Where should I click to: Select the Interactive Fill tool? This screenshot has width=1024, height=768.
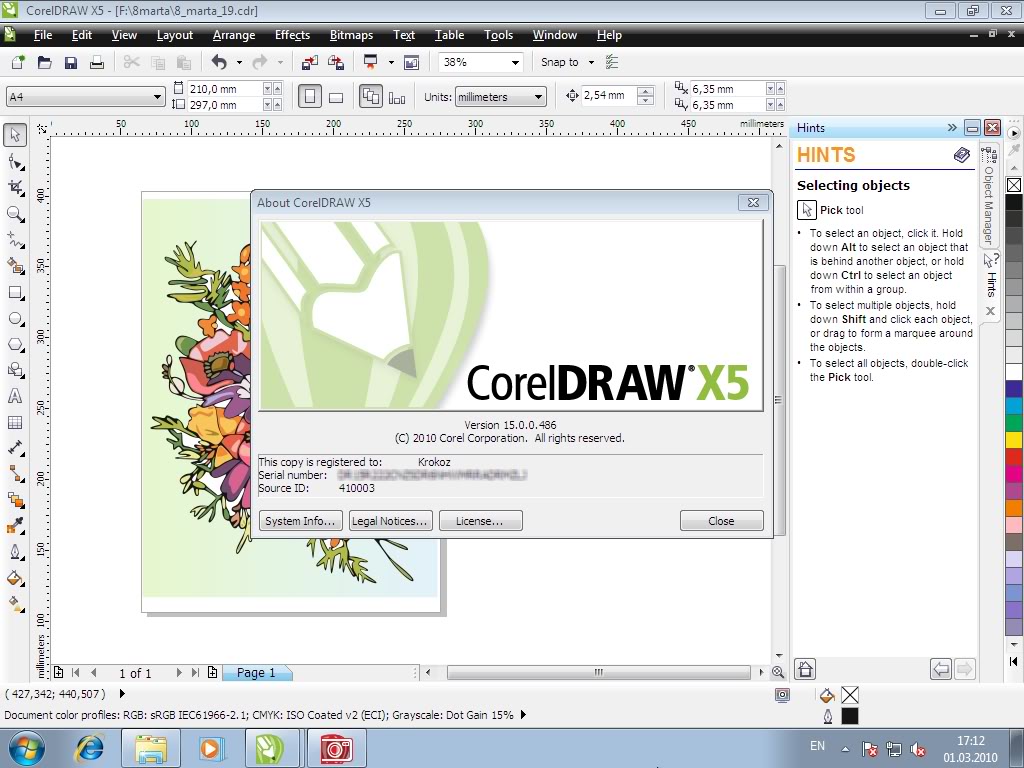click(x=15, y=605)
